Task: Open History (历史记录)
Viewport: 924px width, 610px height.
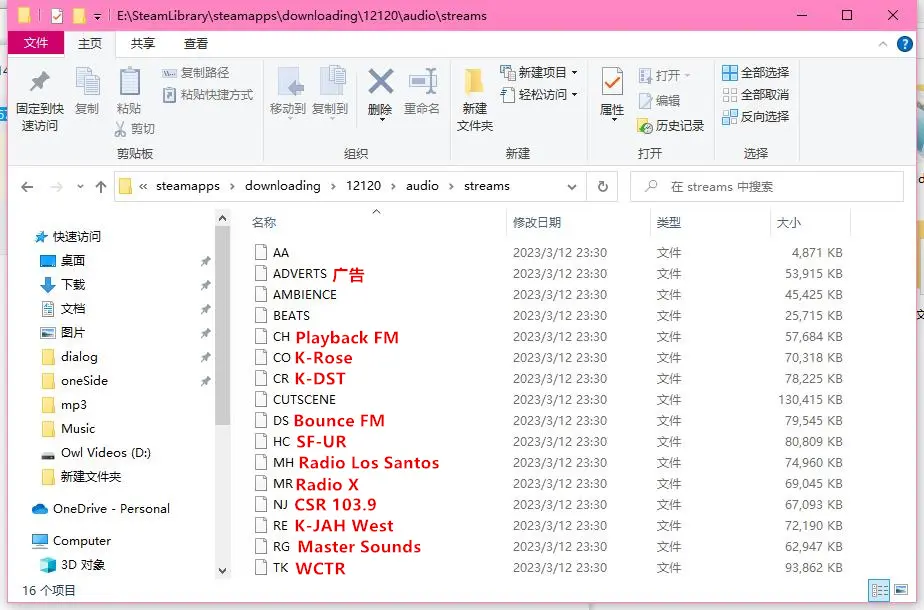Action: 671,126
